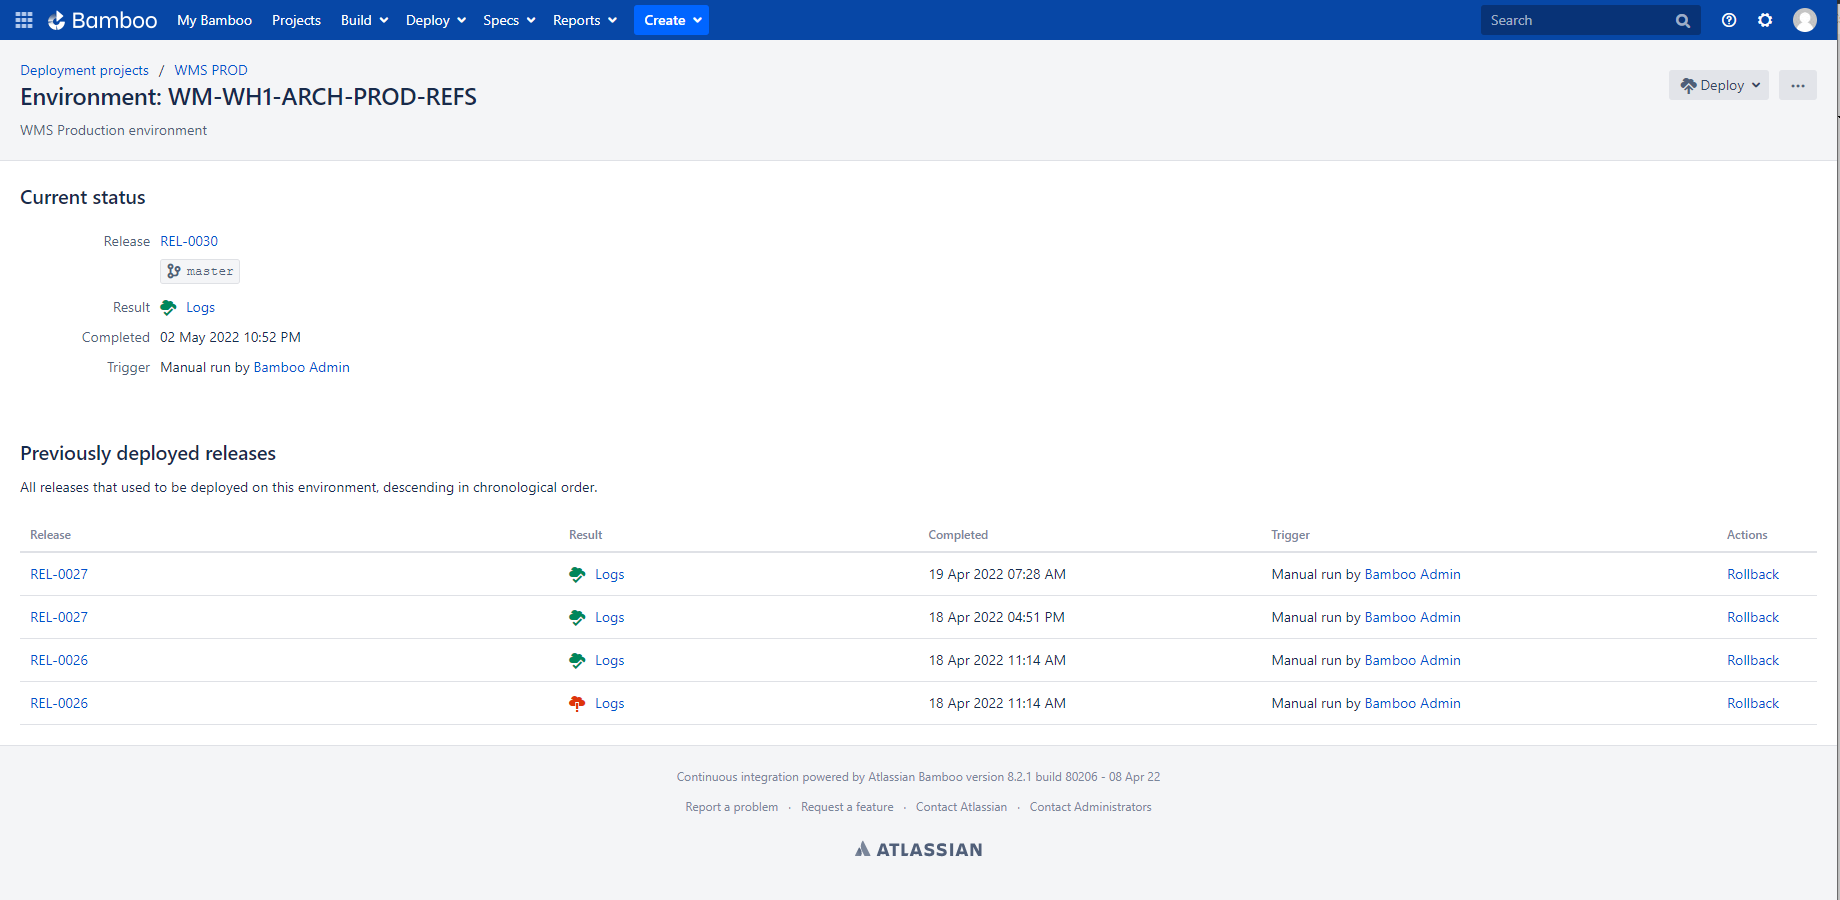Screen dimensions: 1840x900
Task: Open the more actions ellipsis button
Action: 1798,85
